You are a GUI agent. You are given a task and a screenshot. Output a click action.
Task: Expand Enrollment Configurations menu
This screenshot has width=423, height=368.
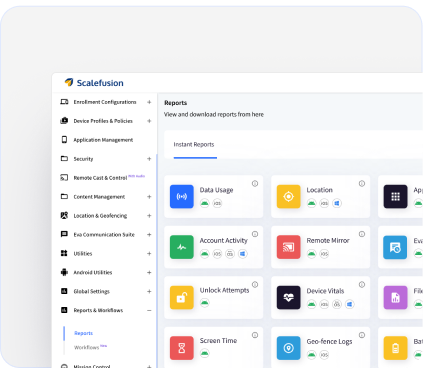149,102
